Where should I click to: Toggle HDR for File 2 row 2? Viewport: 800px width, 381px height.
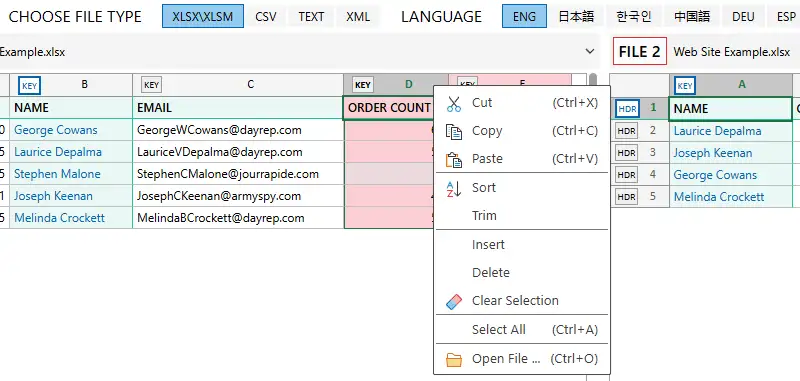(627, 131)
